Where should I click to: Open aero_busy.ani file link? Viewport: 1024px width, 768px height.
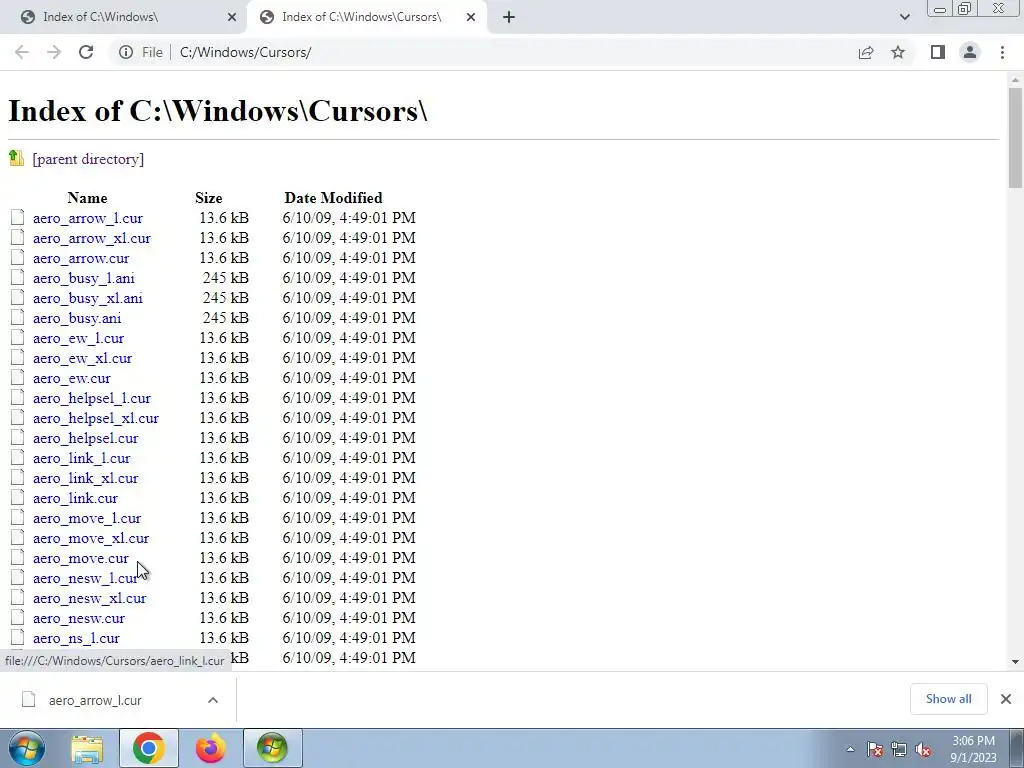click(x=77, y=318)
